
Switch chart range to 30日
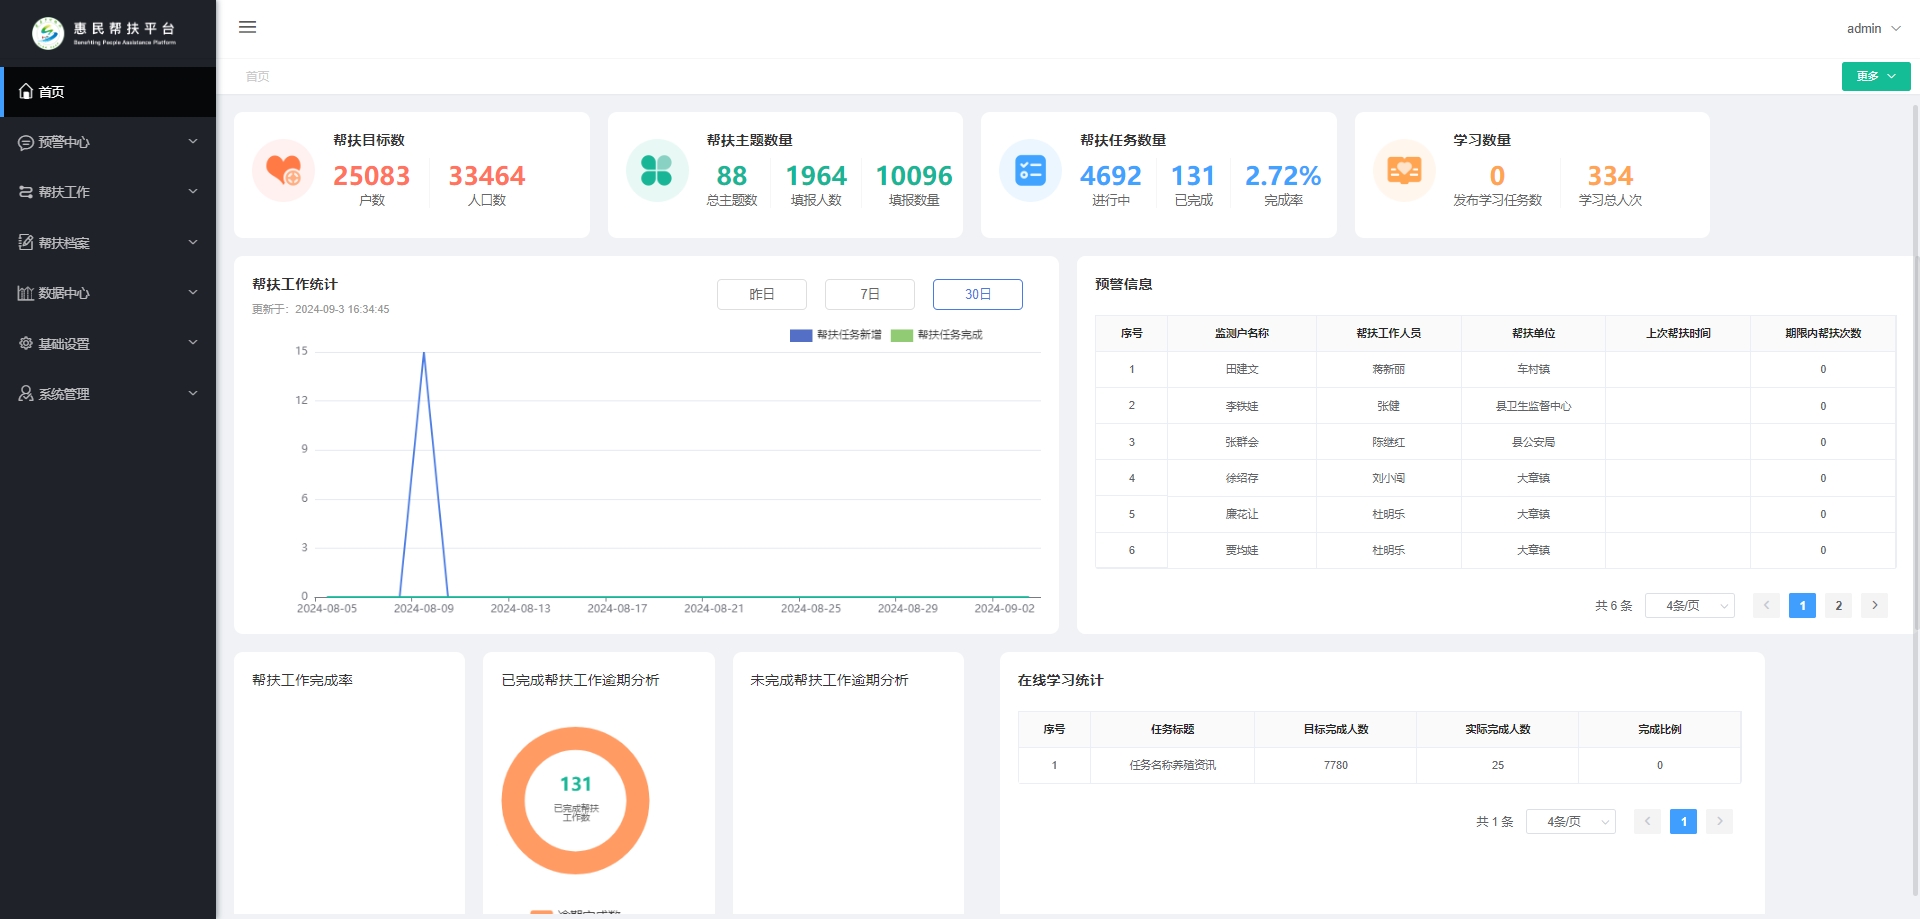tap(978, 294)
